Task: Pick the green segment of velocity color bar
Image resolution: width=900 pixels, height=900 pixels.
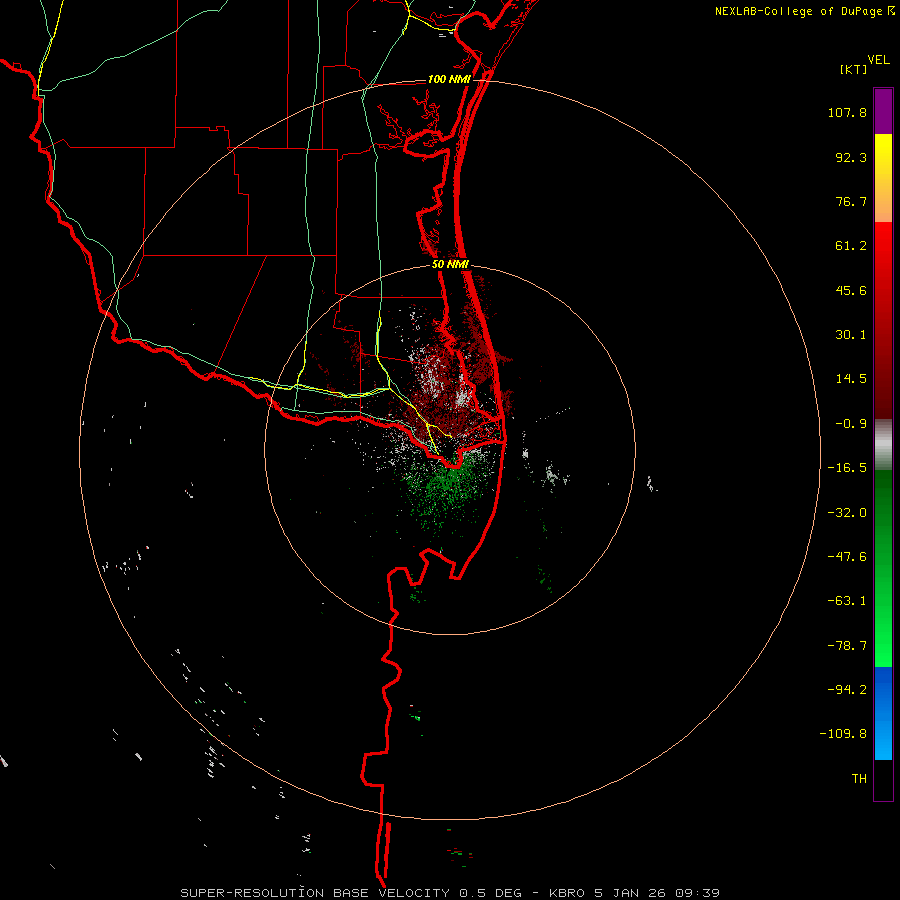Action: [x=883, y=569]
